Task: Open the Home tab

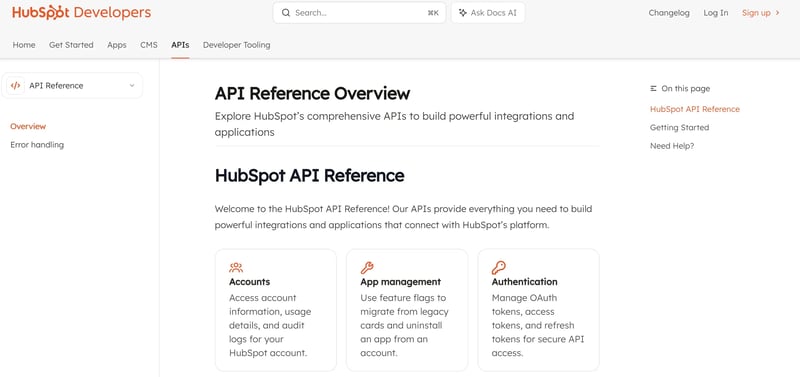Action: point(24,45)
